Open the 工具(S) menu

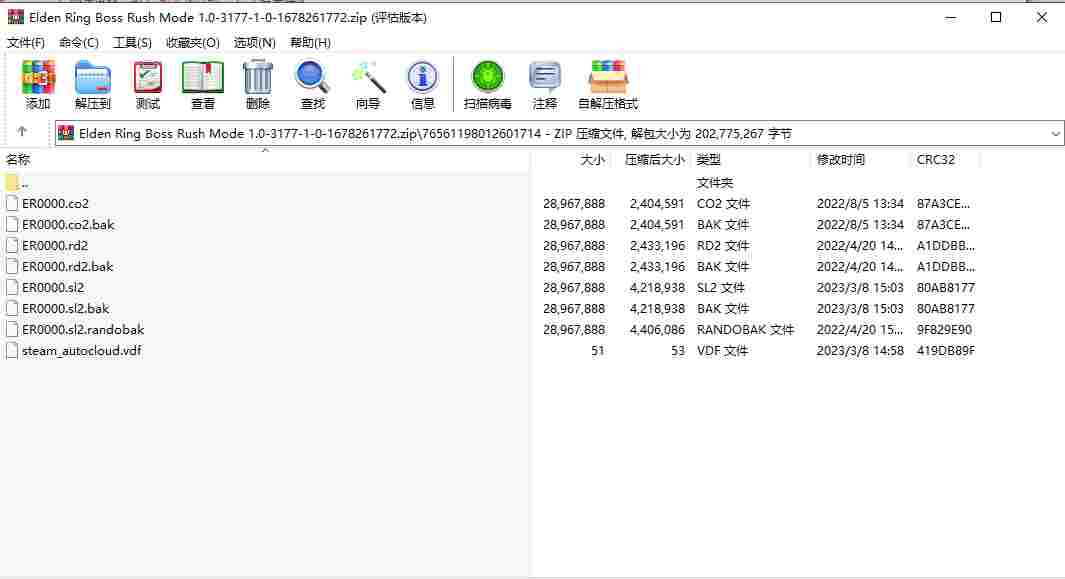[132, 42]
